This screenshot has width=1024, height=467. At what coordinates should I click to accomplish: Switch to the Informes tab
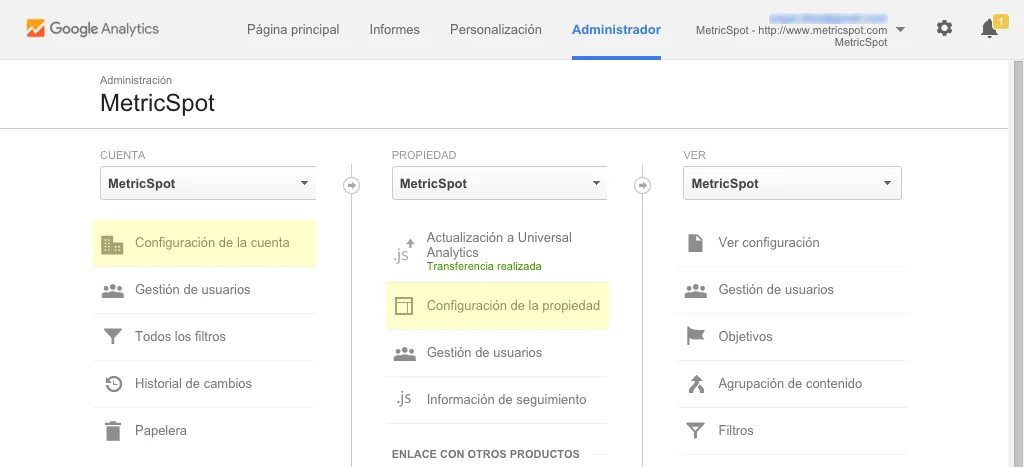click(x=394, y=29)
